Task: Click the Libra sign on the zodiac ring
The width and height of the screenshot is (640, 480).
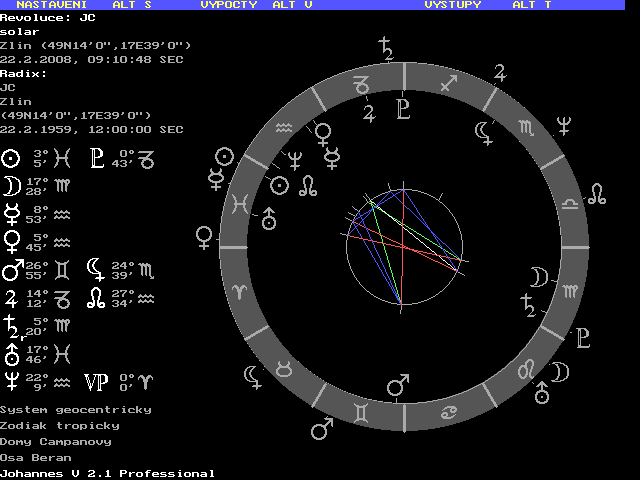Action: tap(570, 203)
